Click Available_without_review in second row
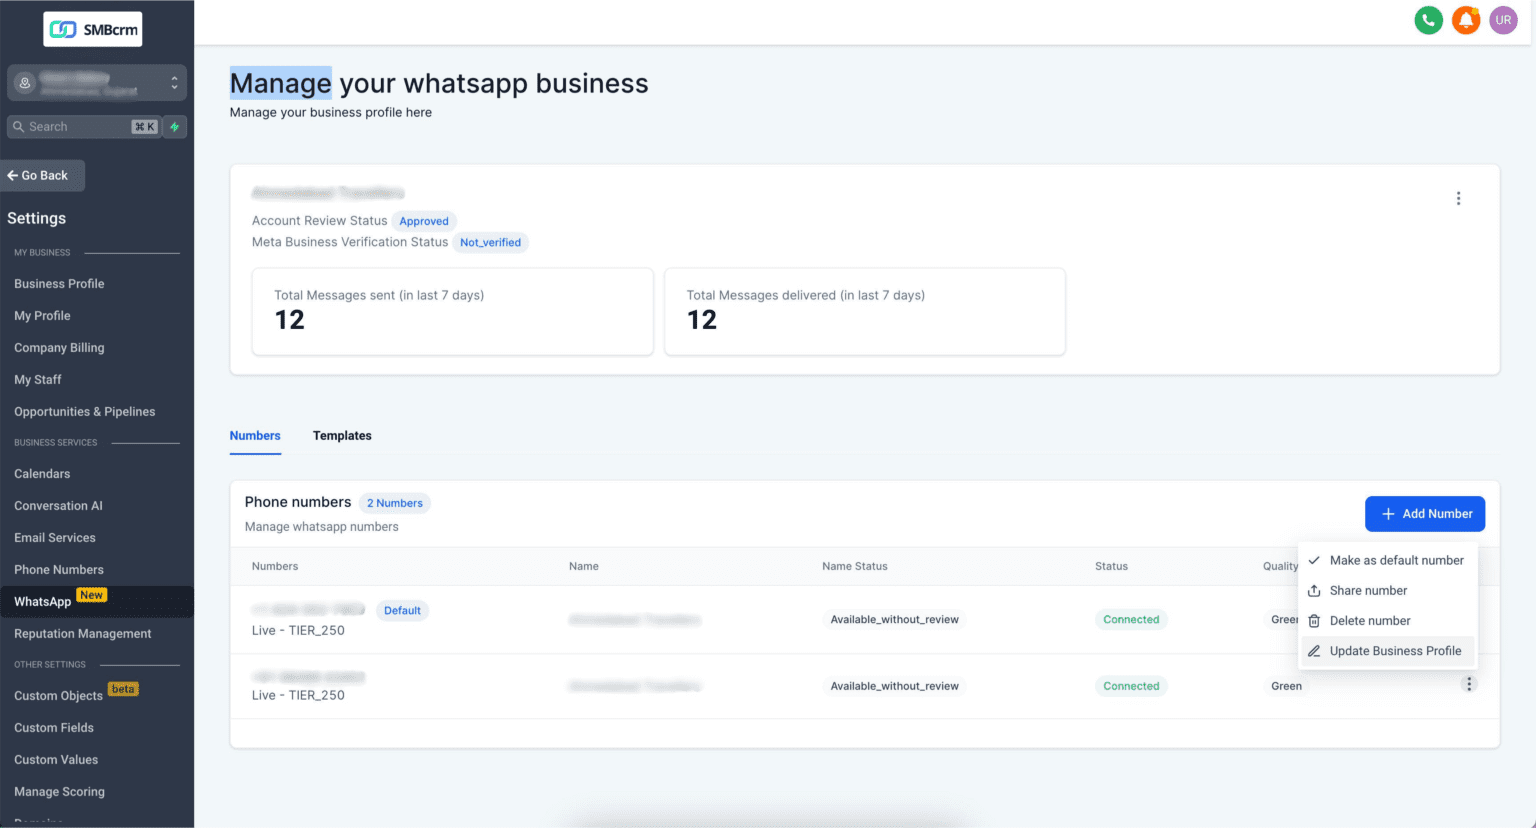This screenshot has height=828, width=1536. coord(894,686)
